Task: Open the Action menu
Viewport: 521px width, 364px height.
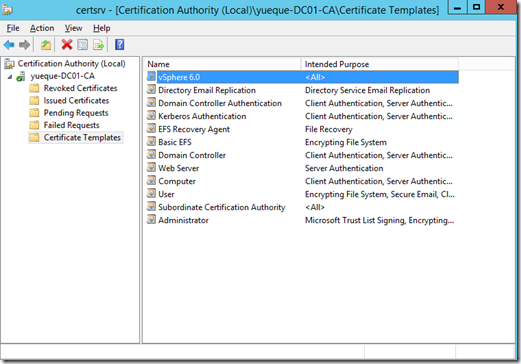Action: click(42, 28)
